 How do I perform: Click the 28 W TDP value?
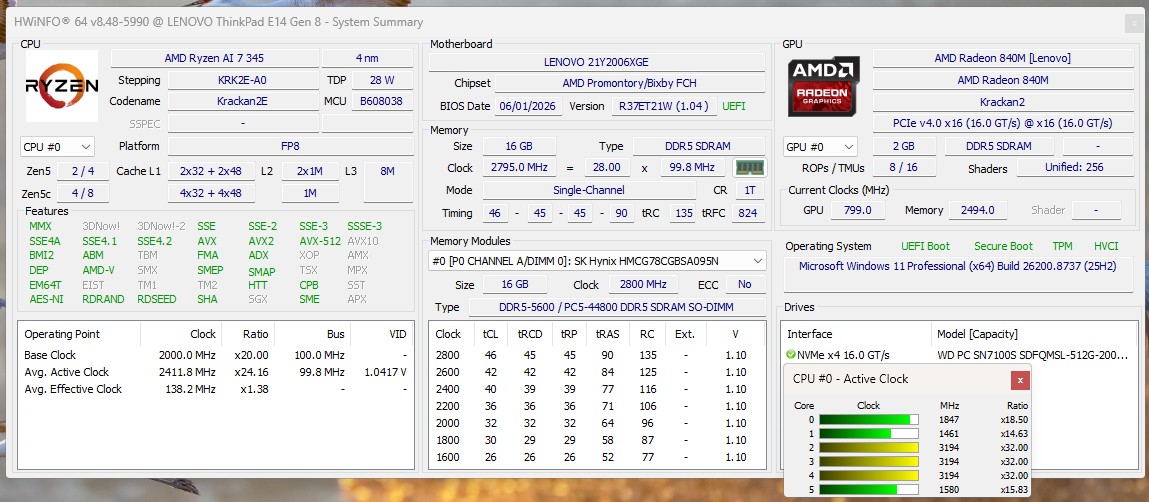tap(383, 80)
